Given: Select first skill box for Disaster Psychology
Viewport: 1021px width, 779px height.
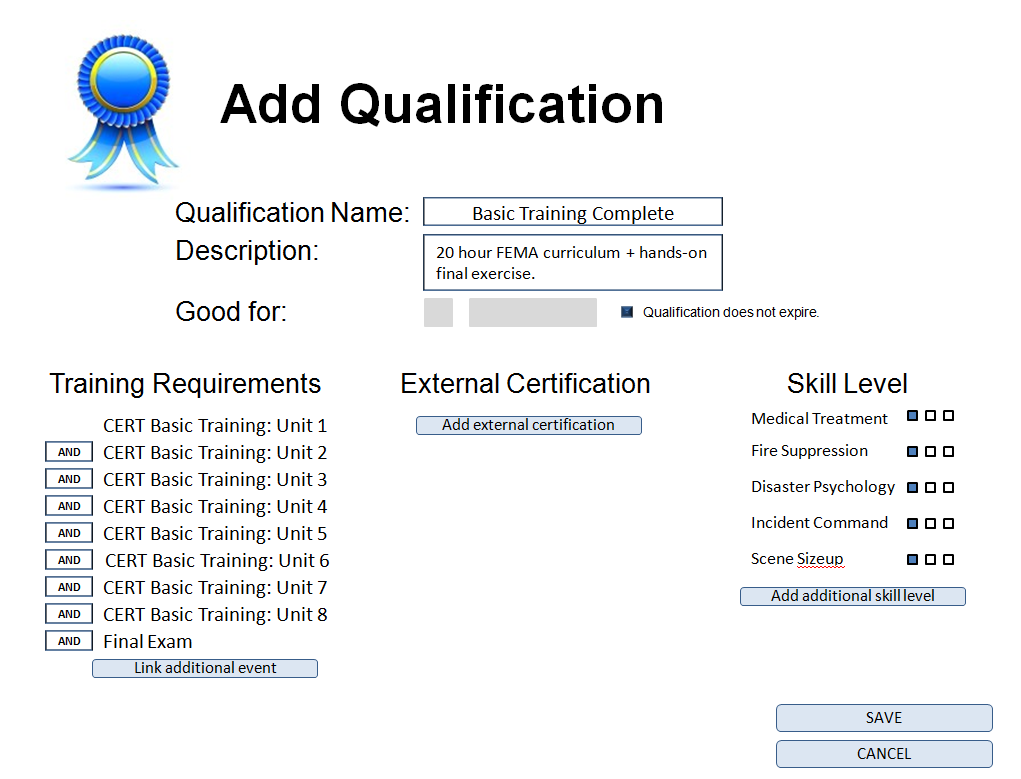Looking at the screenshot, I should click(913, 487).
